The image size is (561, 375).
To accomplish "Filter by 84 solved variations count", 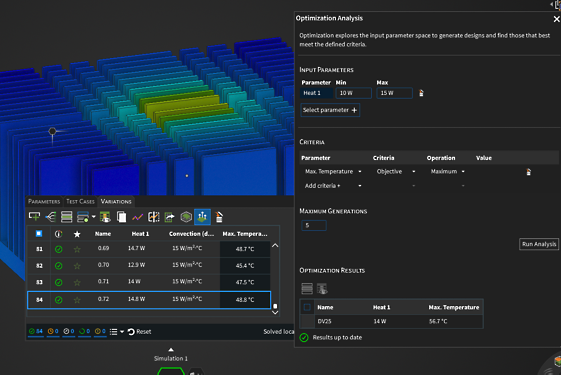I will [x=35, y=331].
